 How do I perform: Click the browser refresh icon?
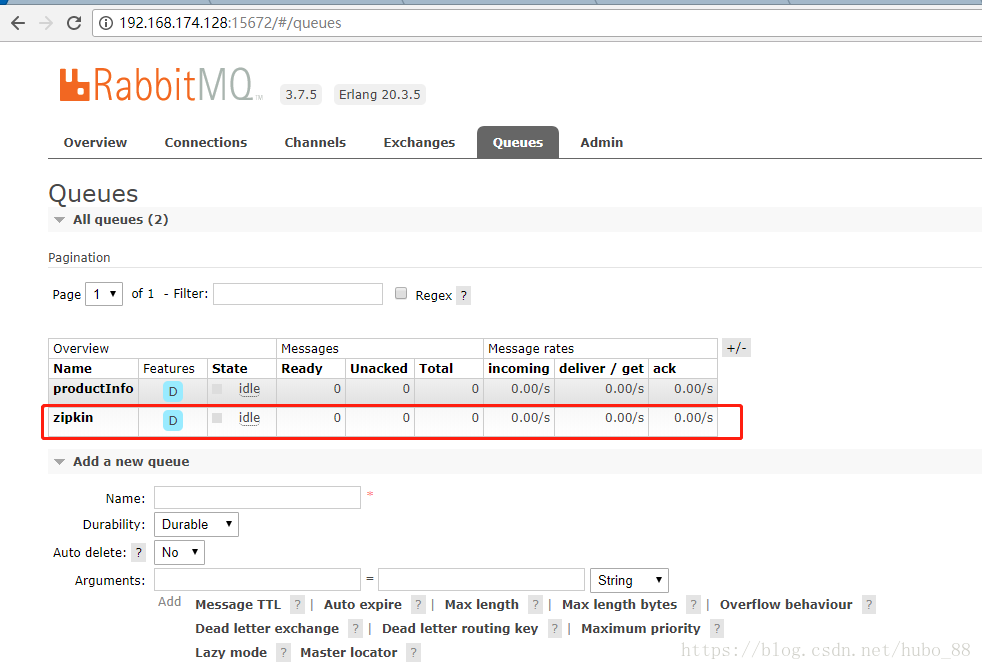[x=73, y=22]
